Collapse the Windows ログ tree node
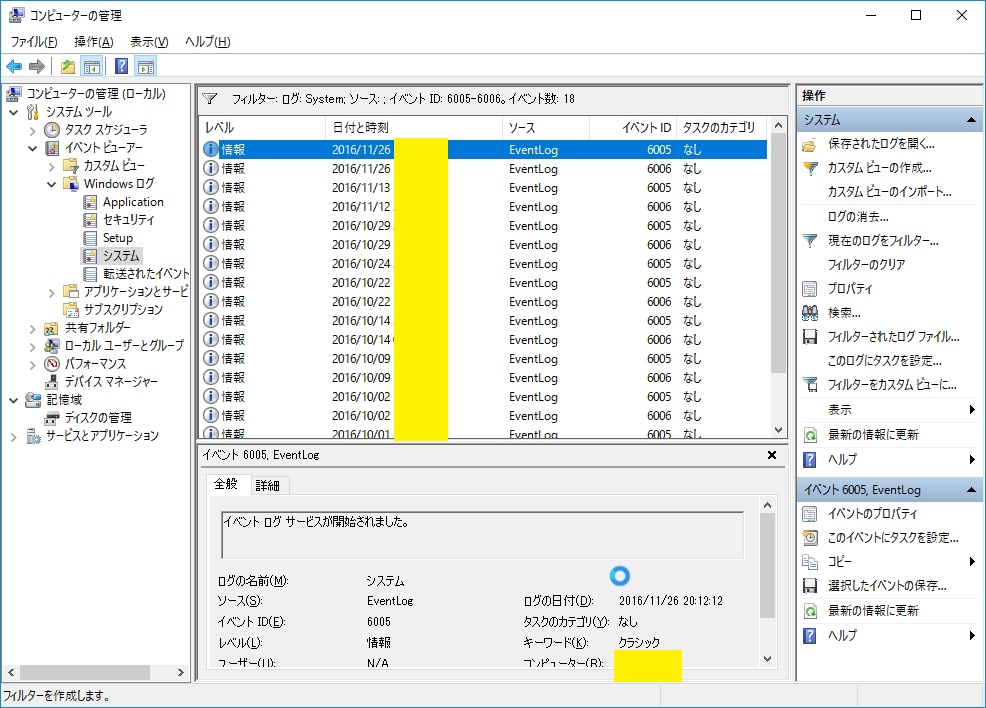 [52, 184]
